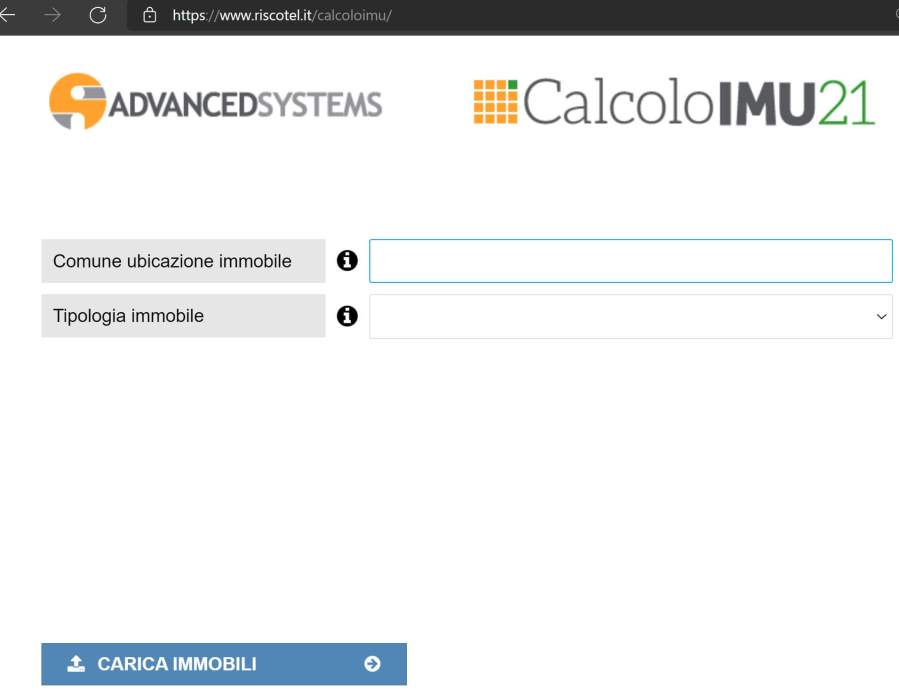Click the Comune ubicazione immobile label

pos(172,261)
